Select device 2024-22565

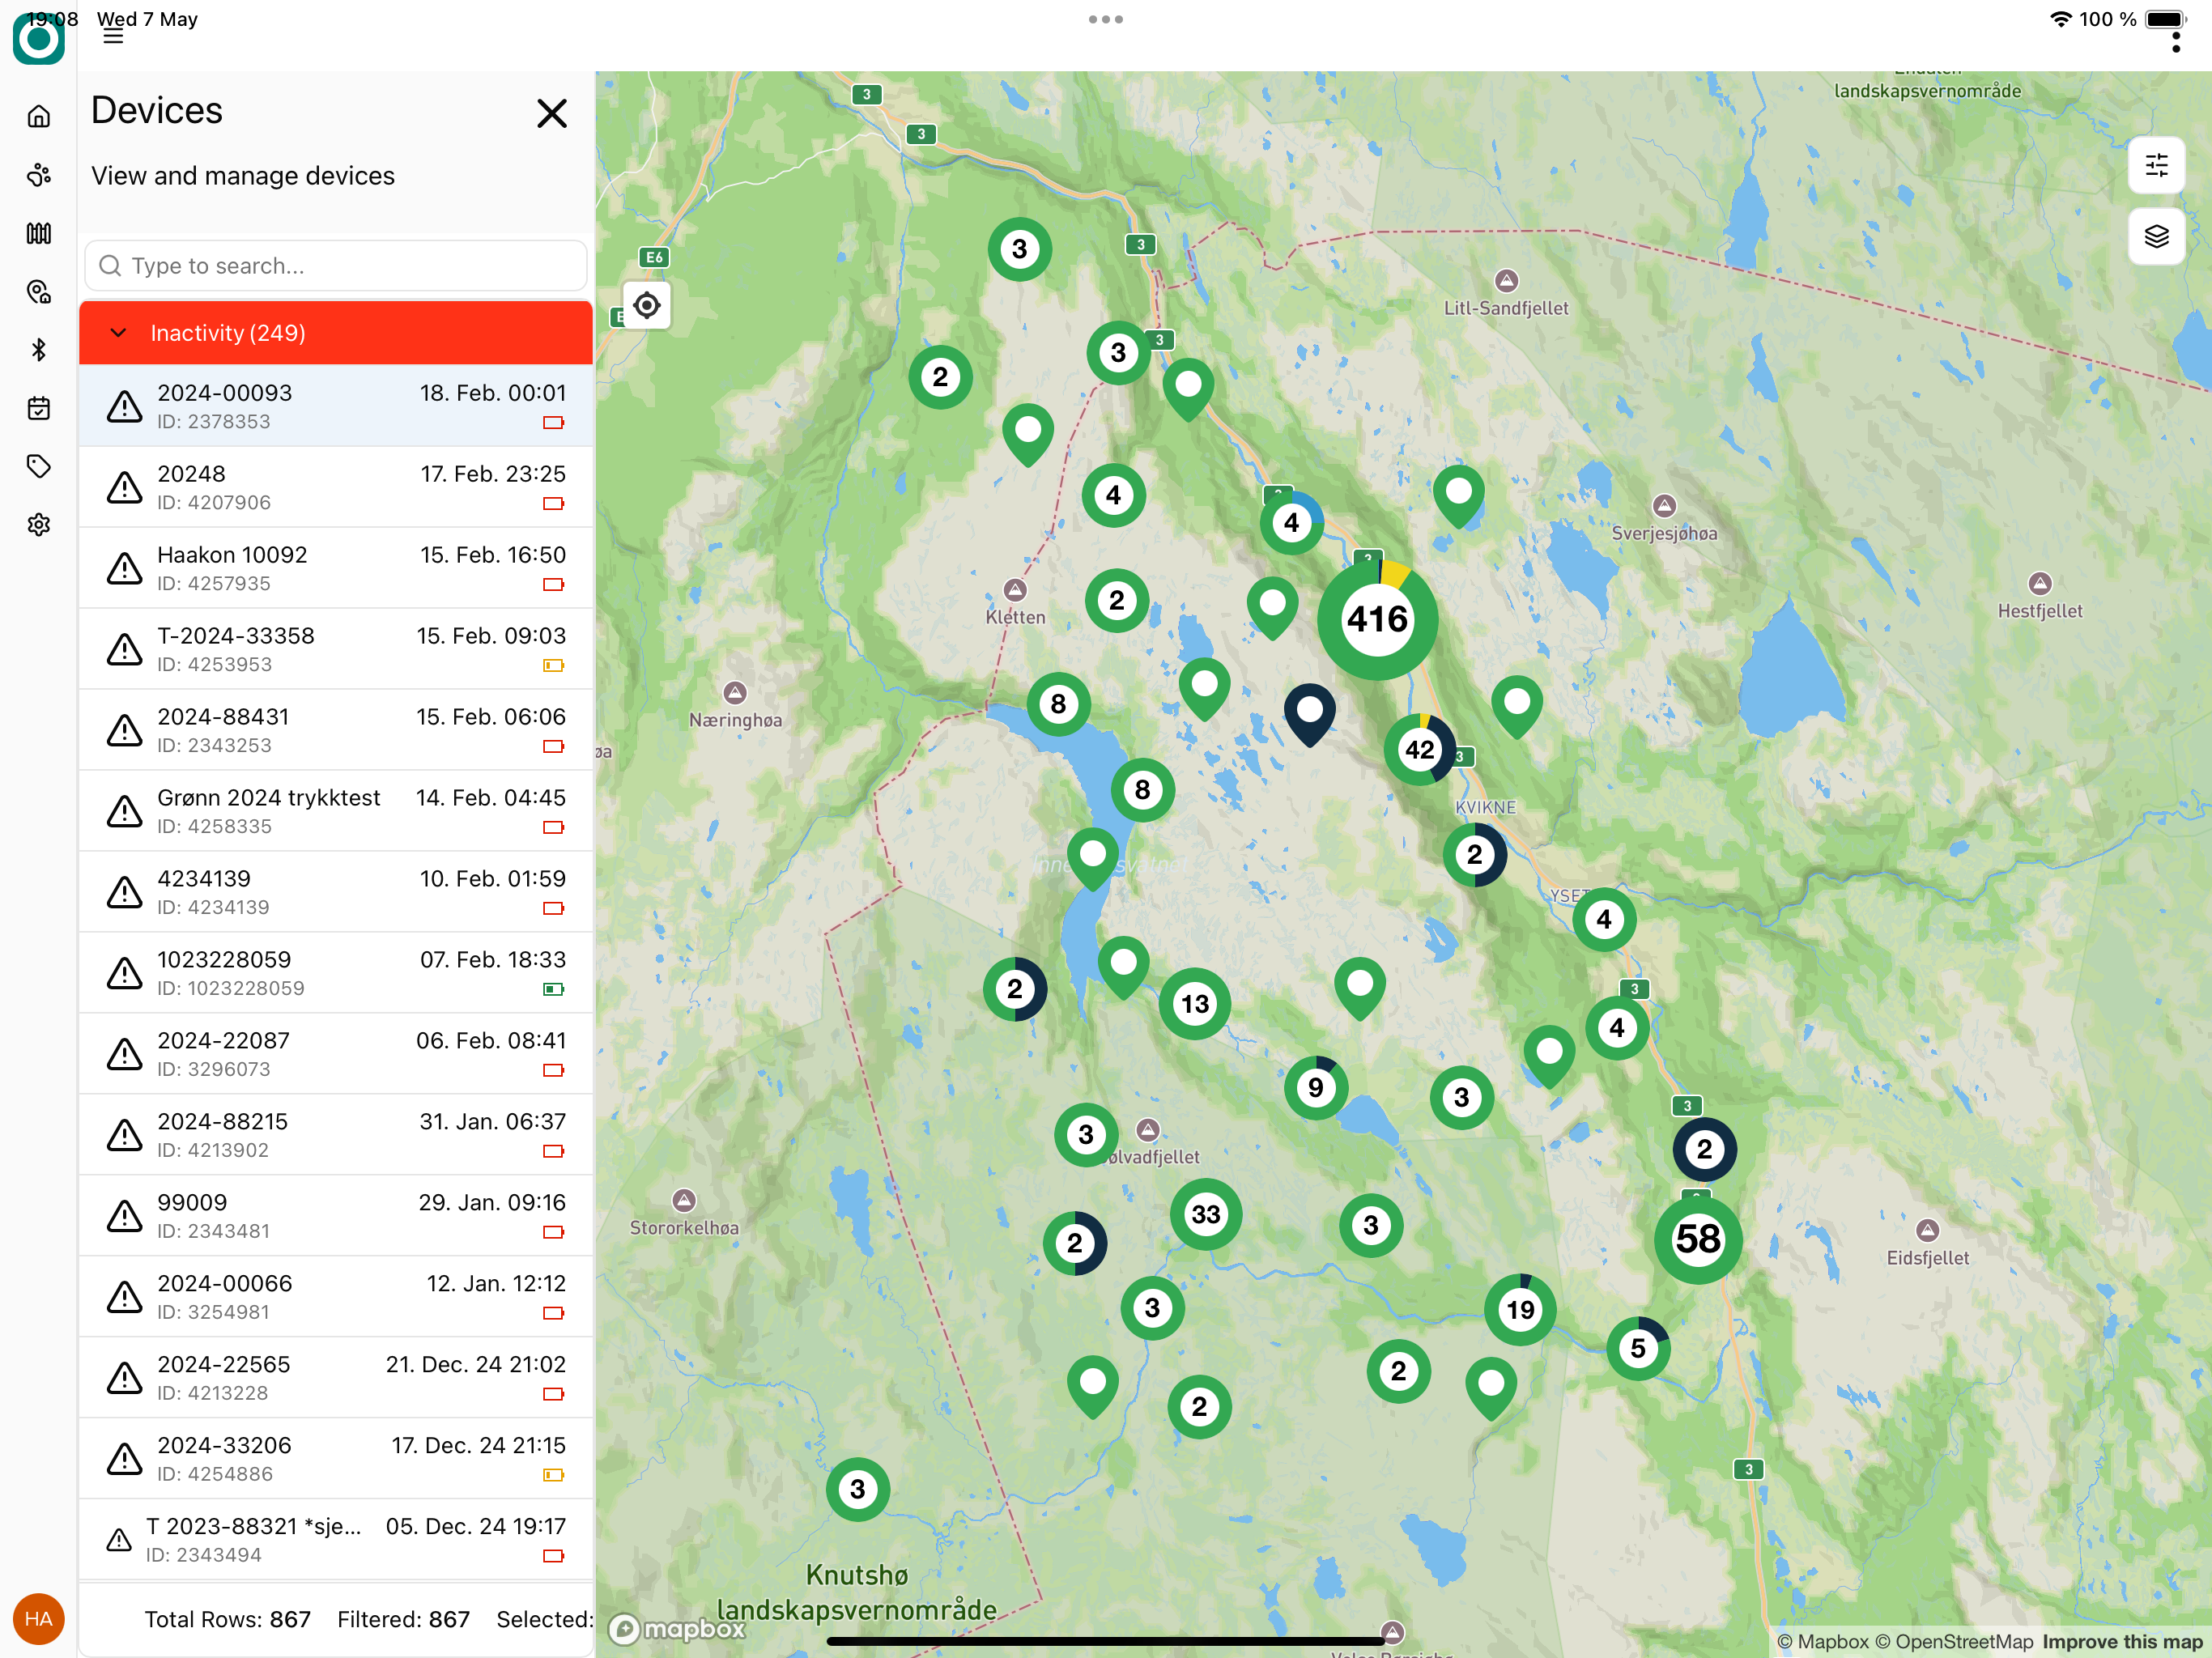(336, 1378)
